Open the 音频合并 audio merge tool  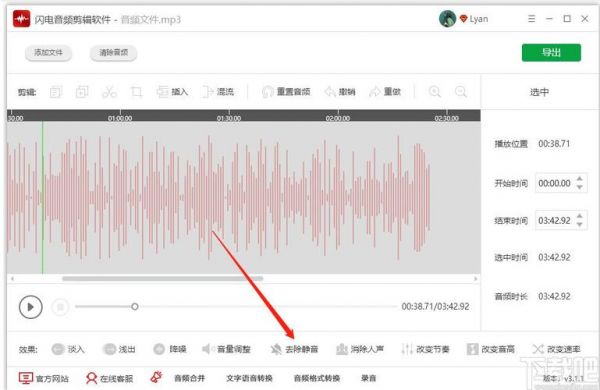[x=189, y=378]
